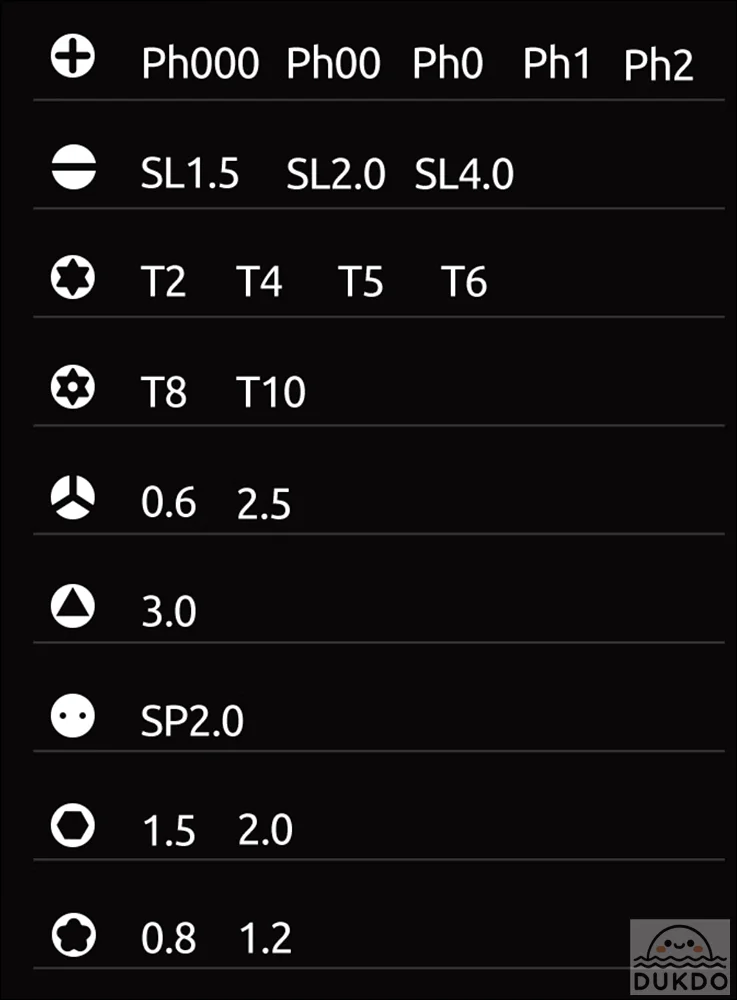Click the Phillips cross-head screw icon
This screenshot has width=737, height=1000.
click(x=73, y=56)
